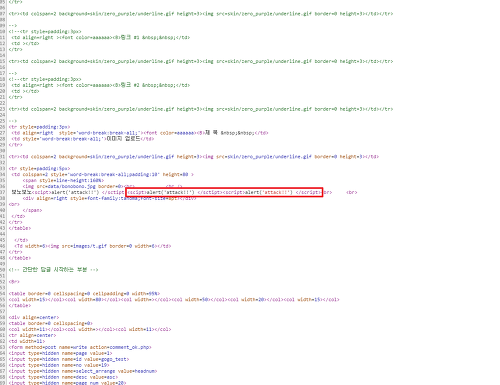This screenshot has width=500, height=385.
Task: Click the 'td colspan=2 style=word-break:break-all;padding:10' line
Action: click(x=102, y=174)
